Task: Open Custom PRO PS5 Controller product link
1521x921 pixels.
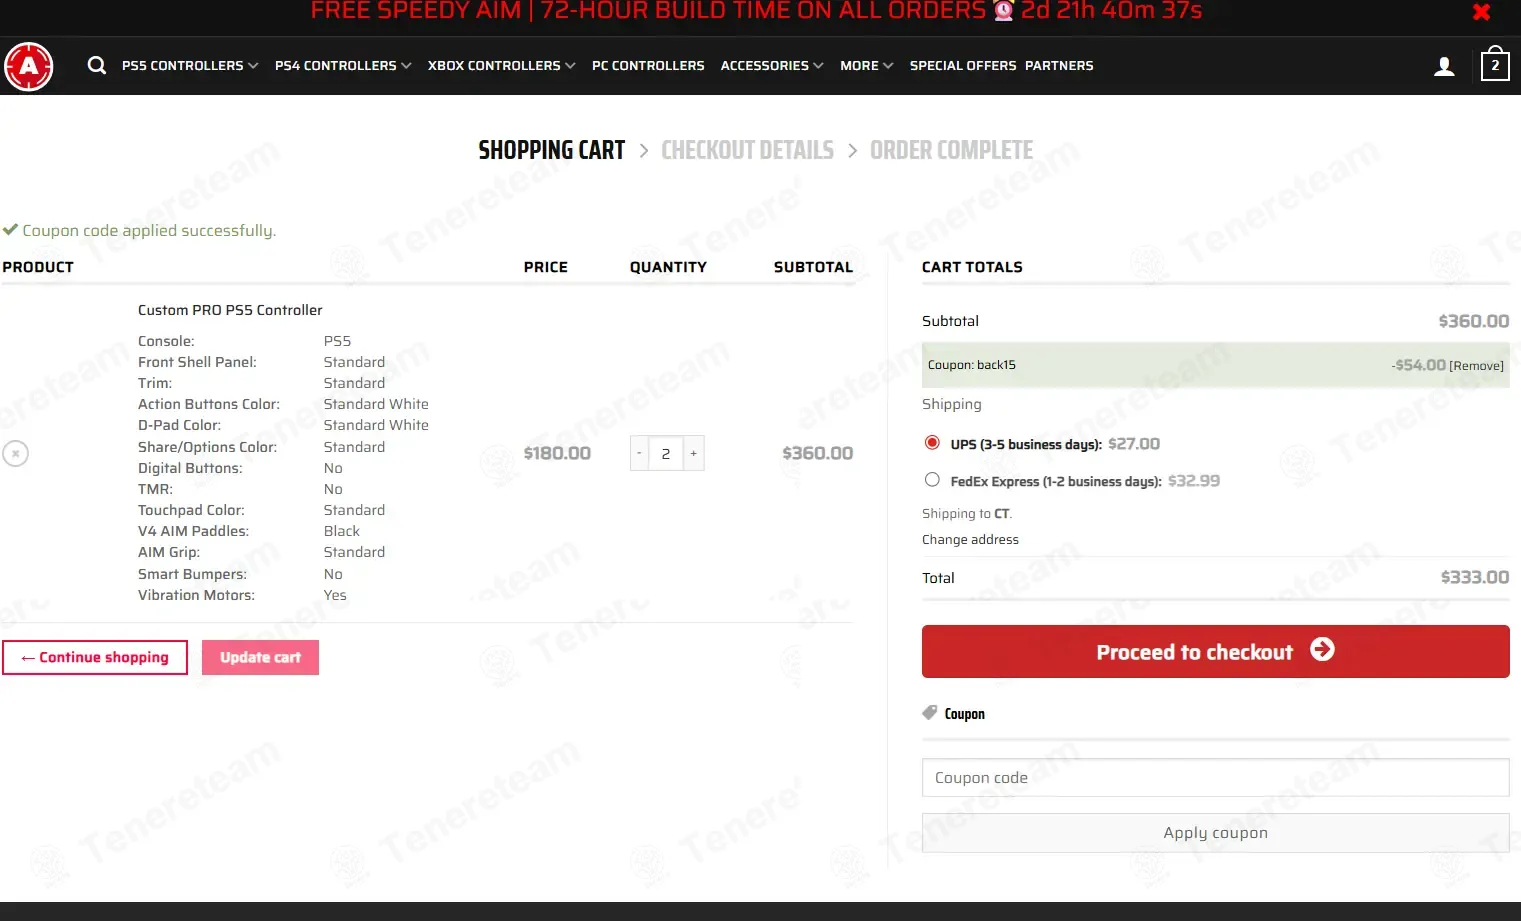Action: pyautogui.click(x=230, y=310)
